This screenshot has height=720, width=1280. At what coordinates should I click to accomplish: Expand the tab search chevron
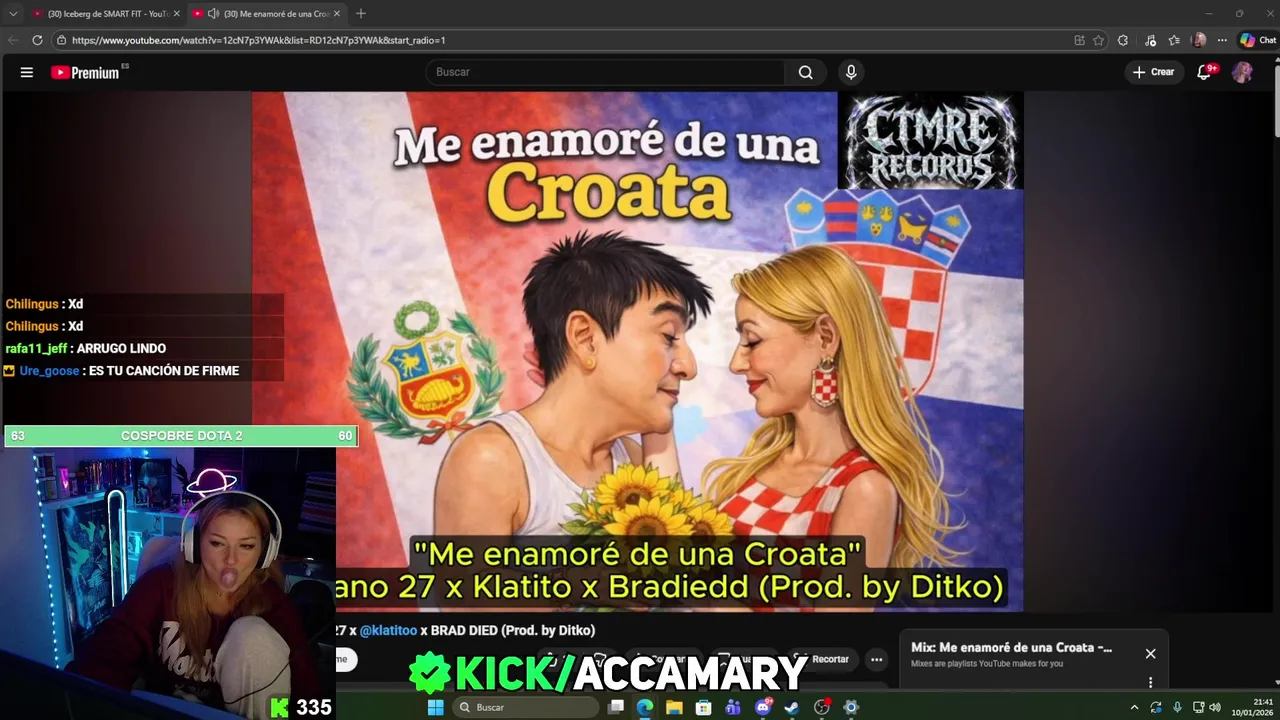tap(13, 13)
